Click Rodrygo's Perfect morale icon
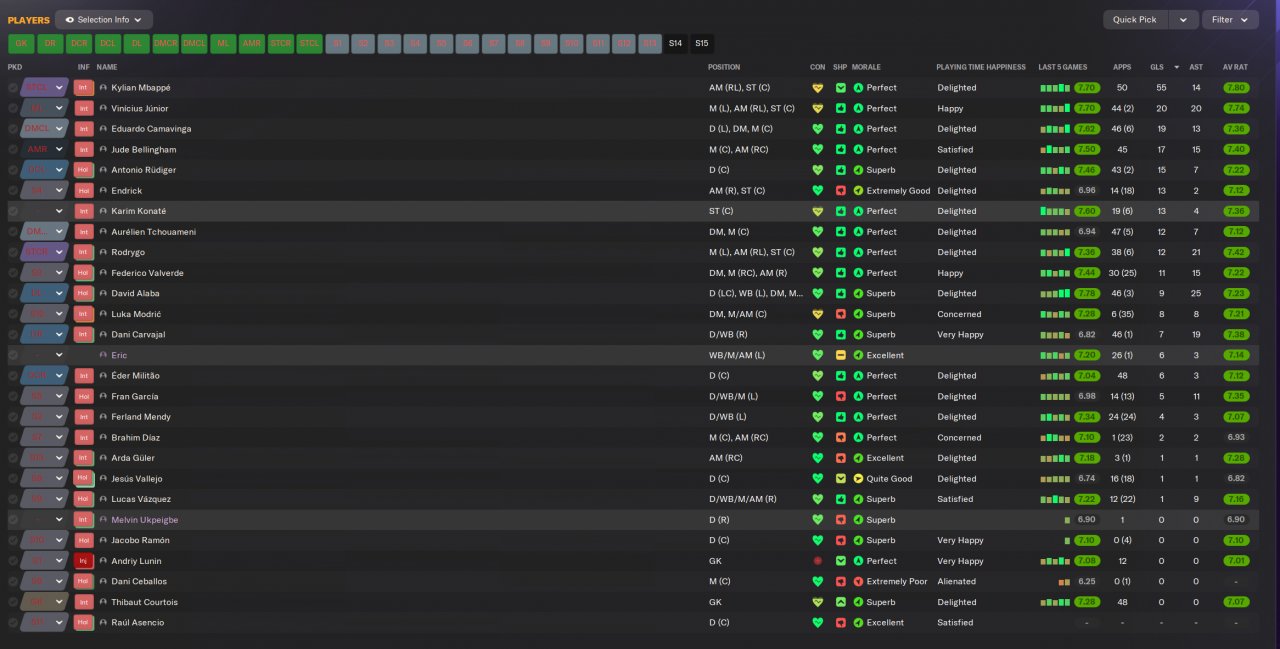1280x649 pixels. point(858,252)
